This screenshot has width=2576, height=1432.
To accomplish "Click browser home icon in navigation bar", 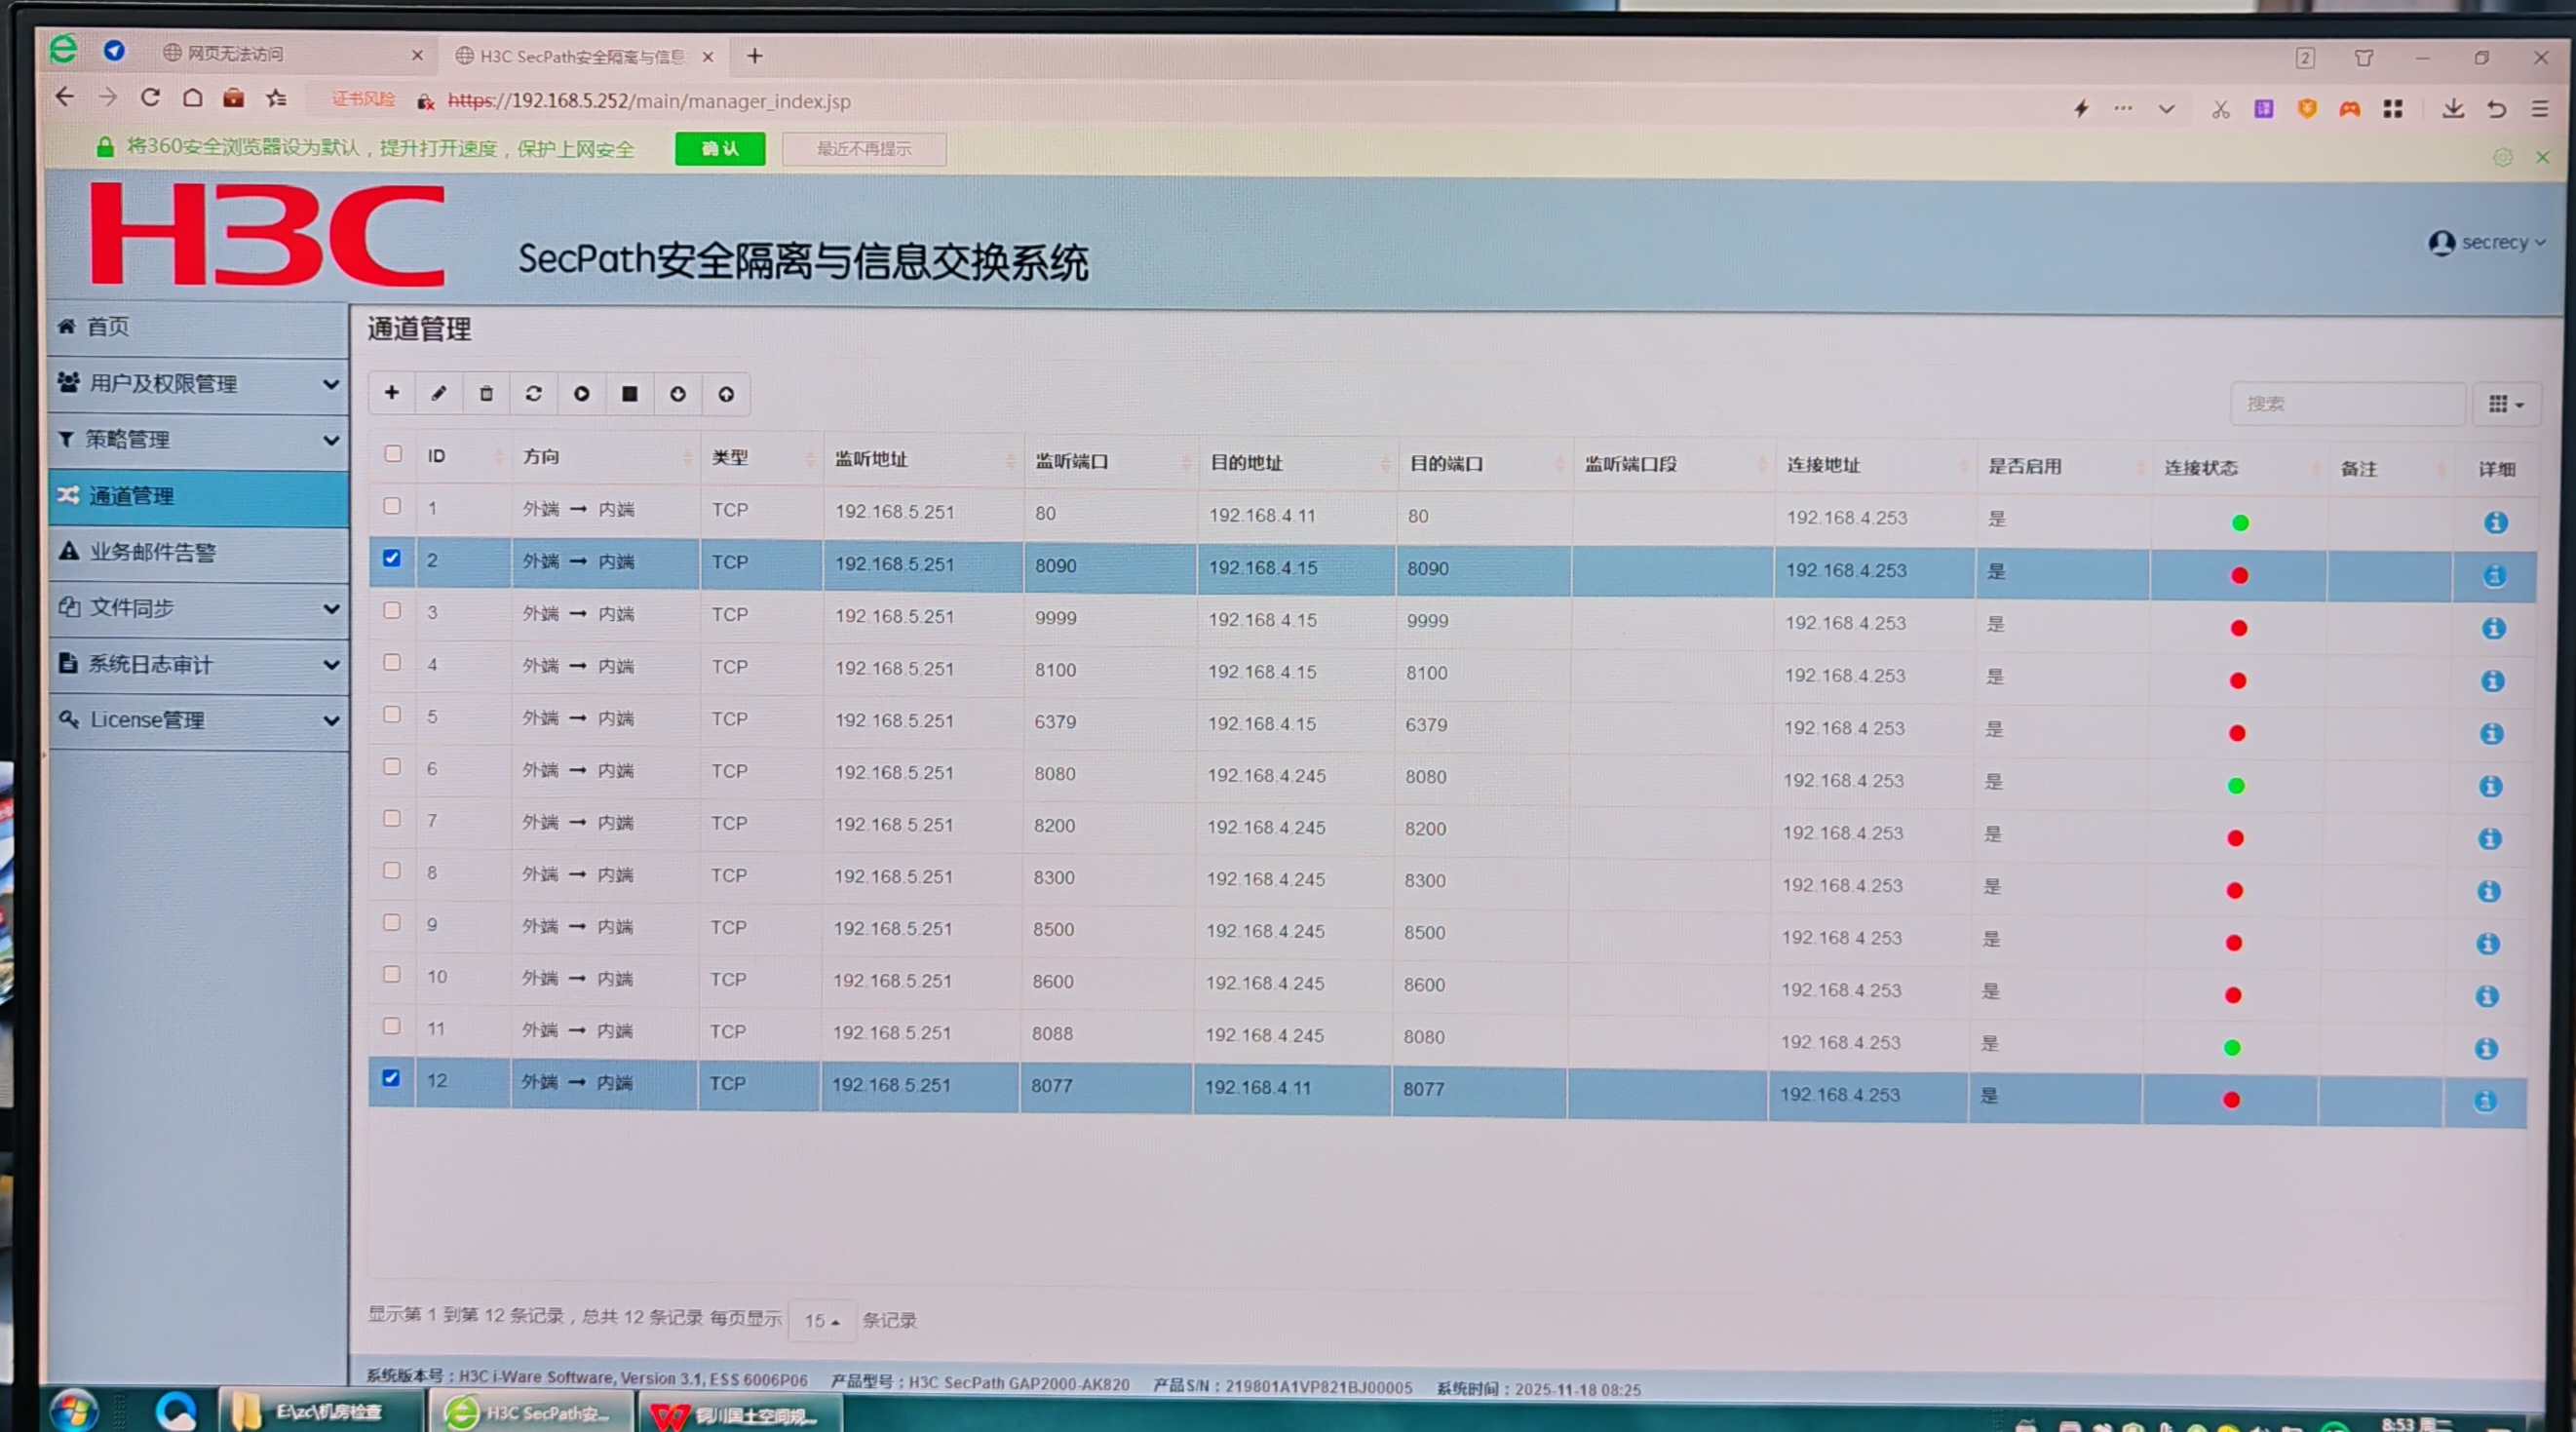I will click(192, 98).
